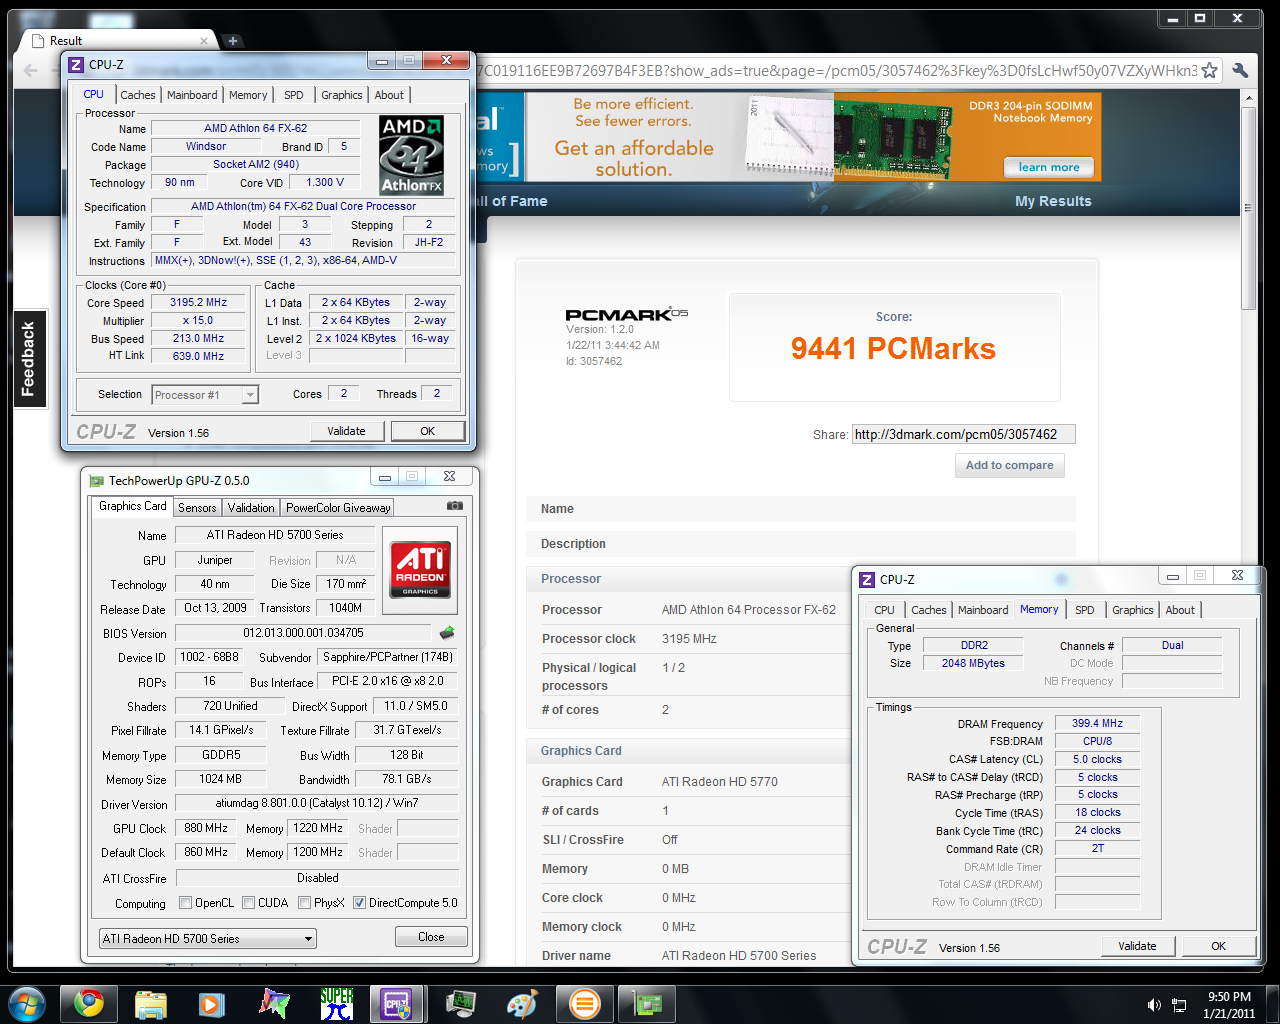Image resolution: width=1280 pixels, height=1024 pixels.
Task: Click the GPU-Z title bar app icon
Action: point(96,480)
